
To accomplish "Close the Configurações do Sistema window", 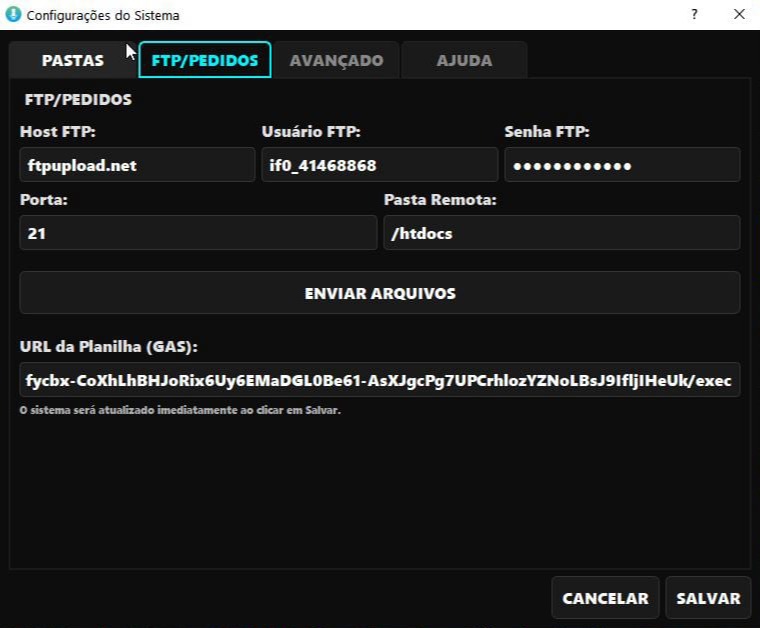I will coord(739,15).
